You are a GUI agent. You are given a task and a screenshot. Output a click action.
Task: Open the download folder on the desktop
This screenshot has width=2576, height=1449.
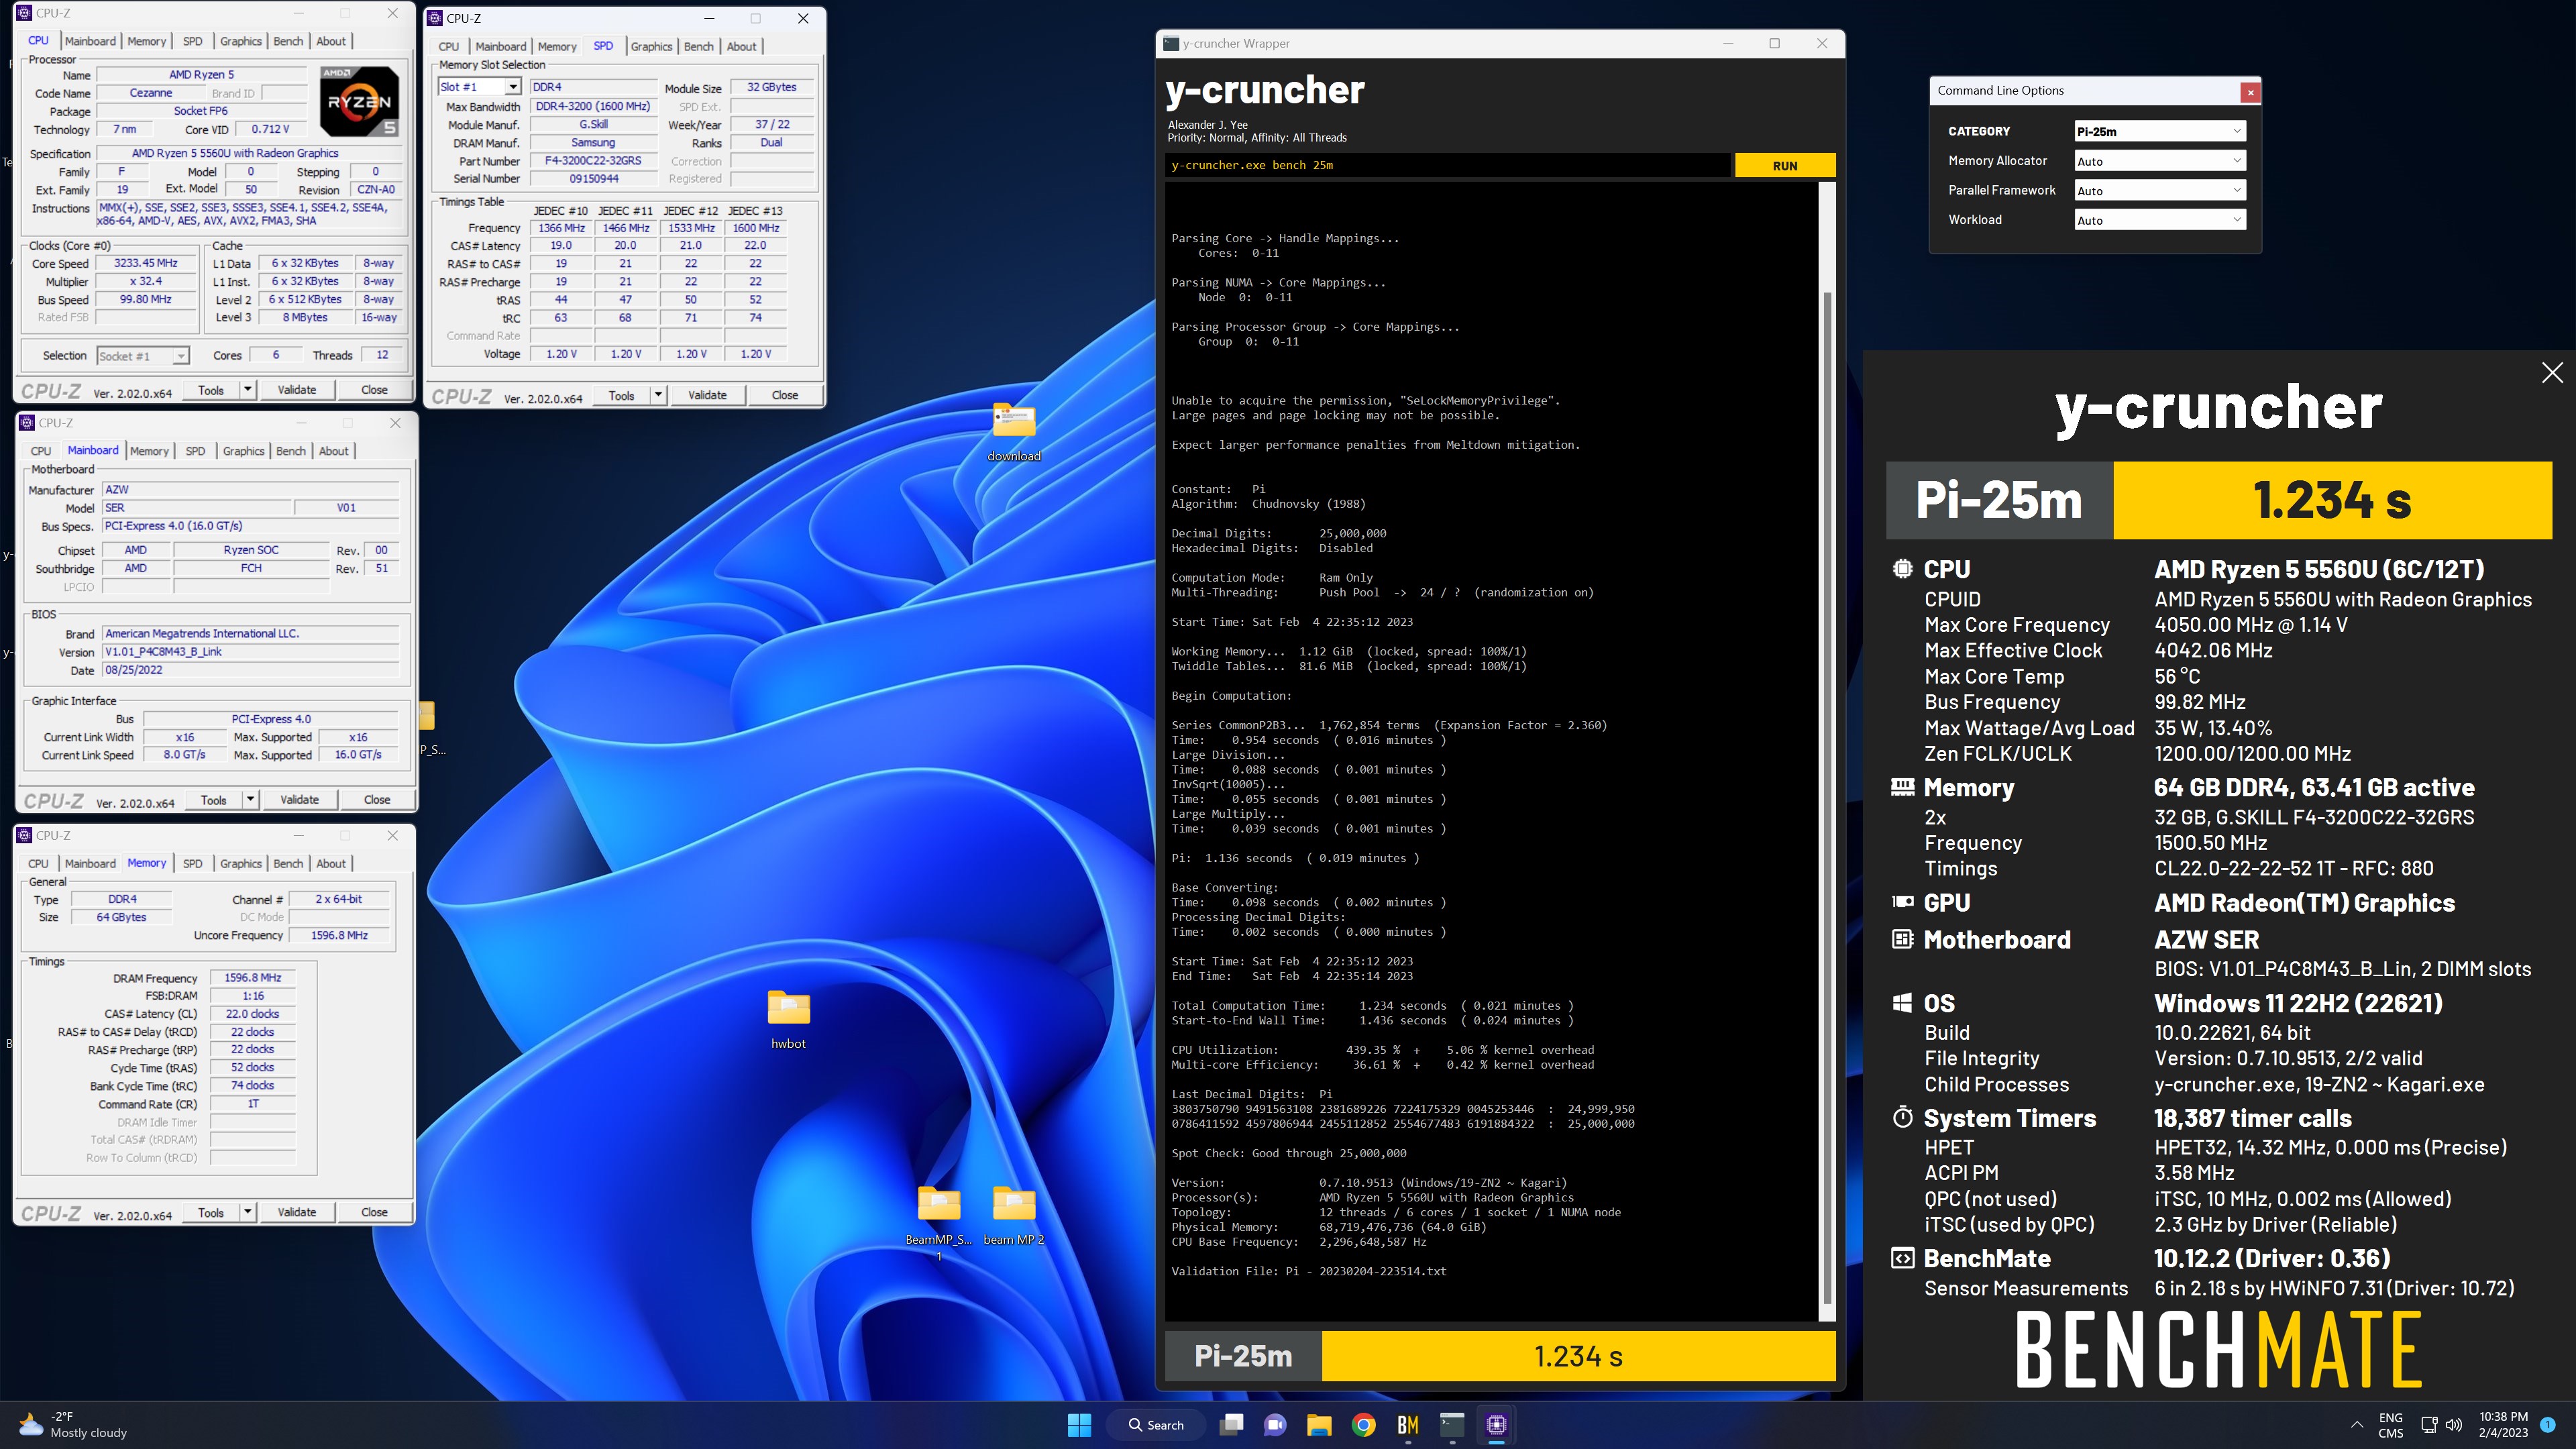pos(1013,432)
